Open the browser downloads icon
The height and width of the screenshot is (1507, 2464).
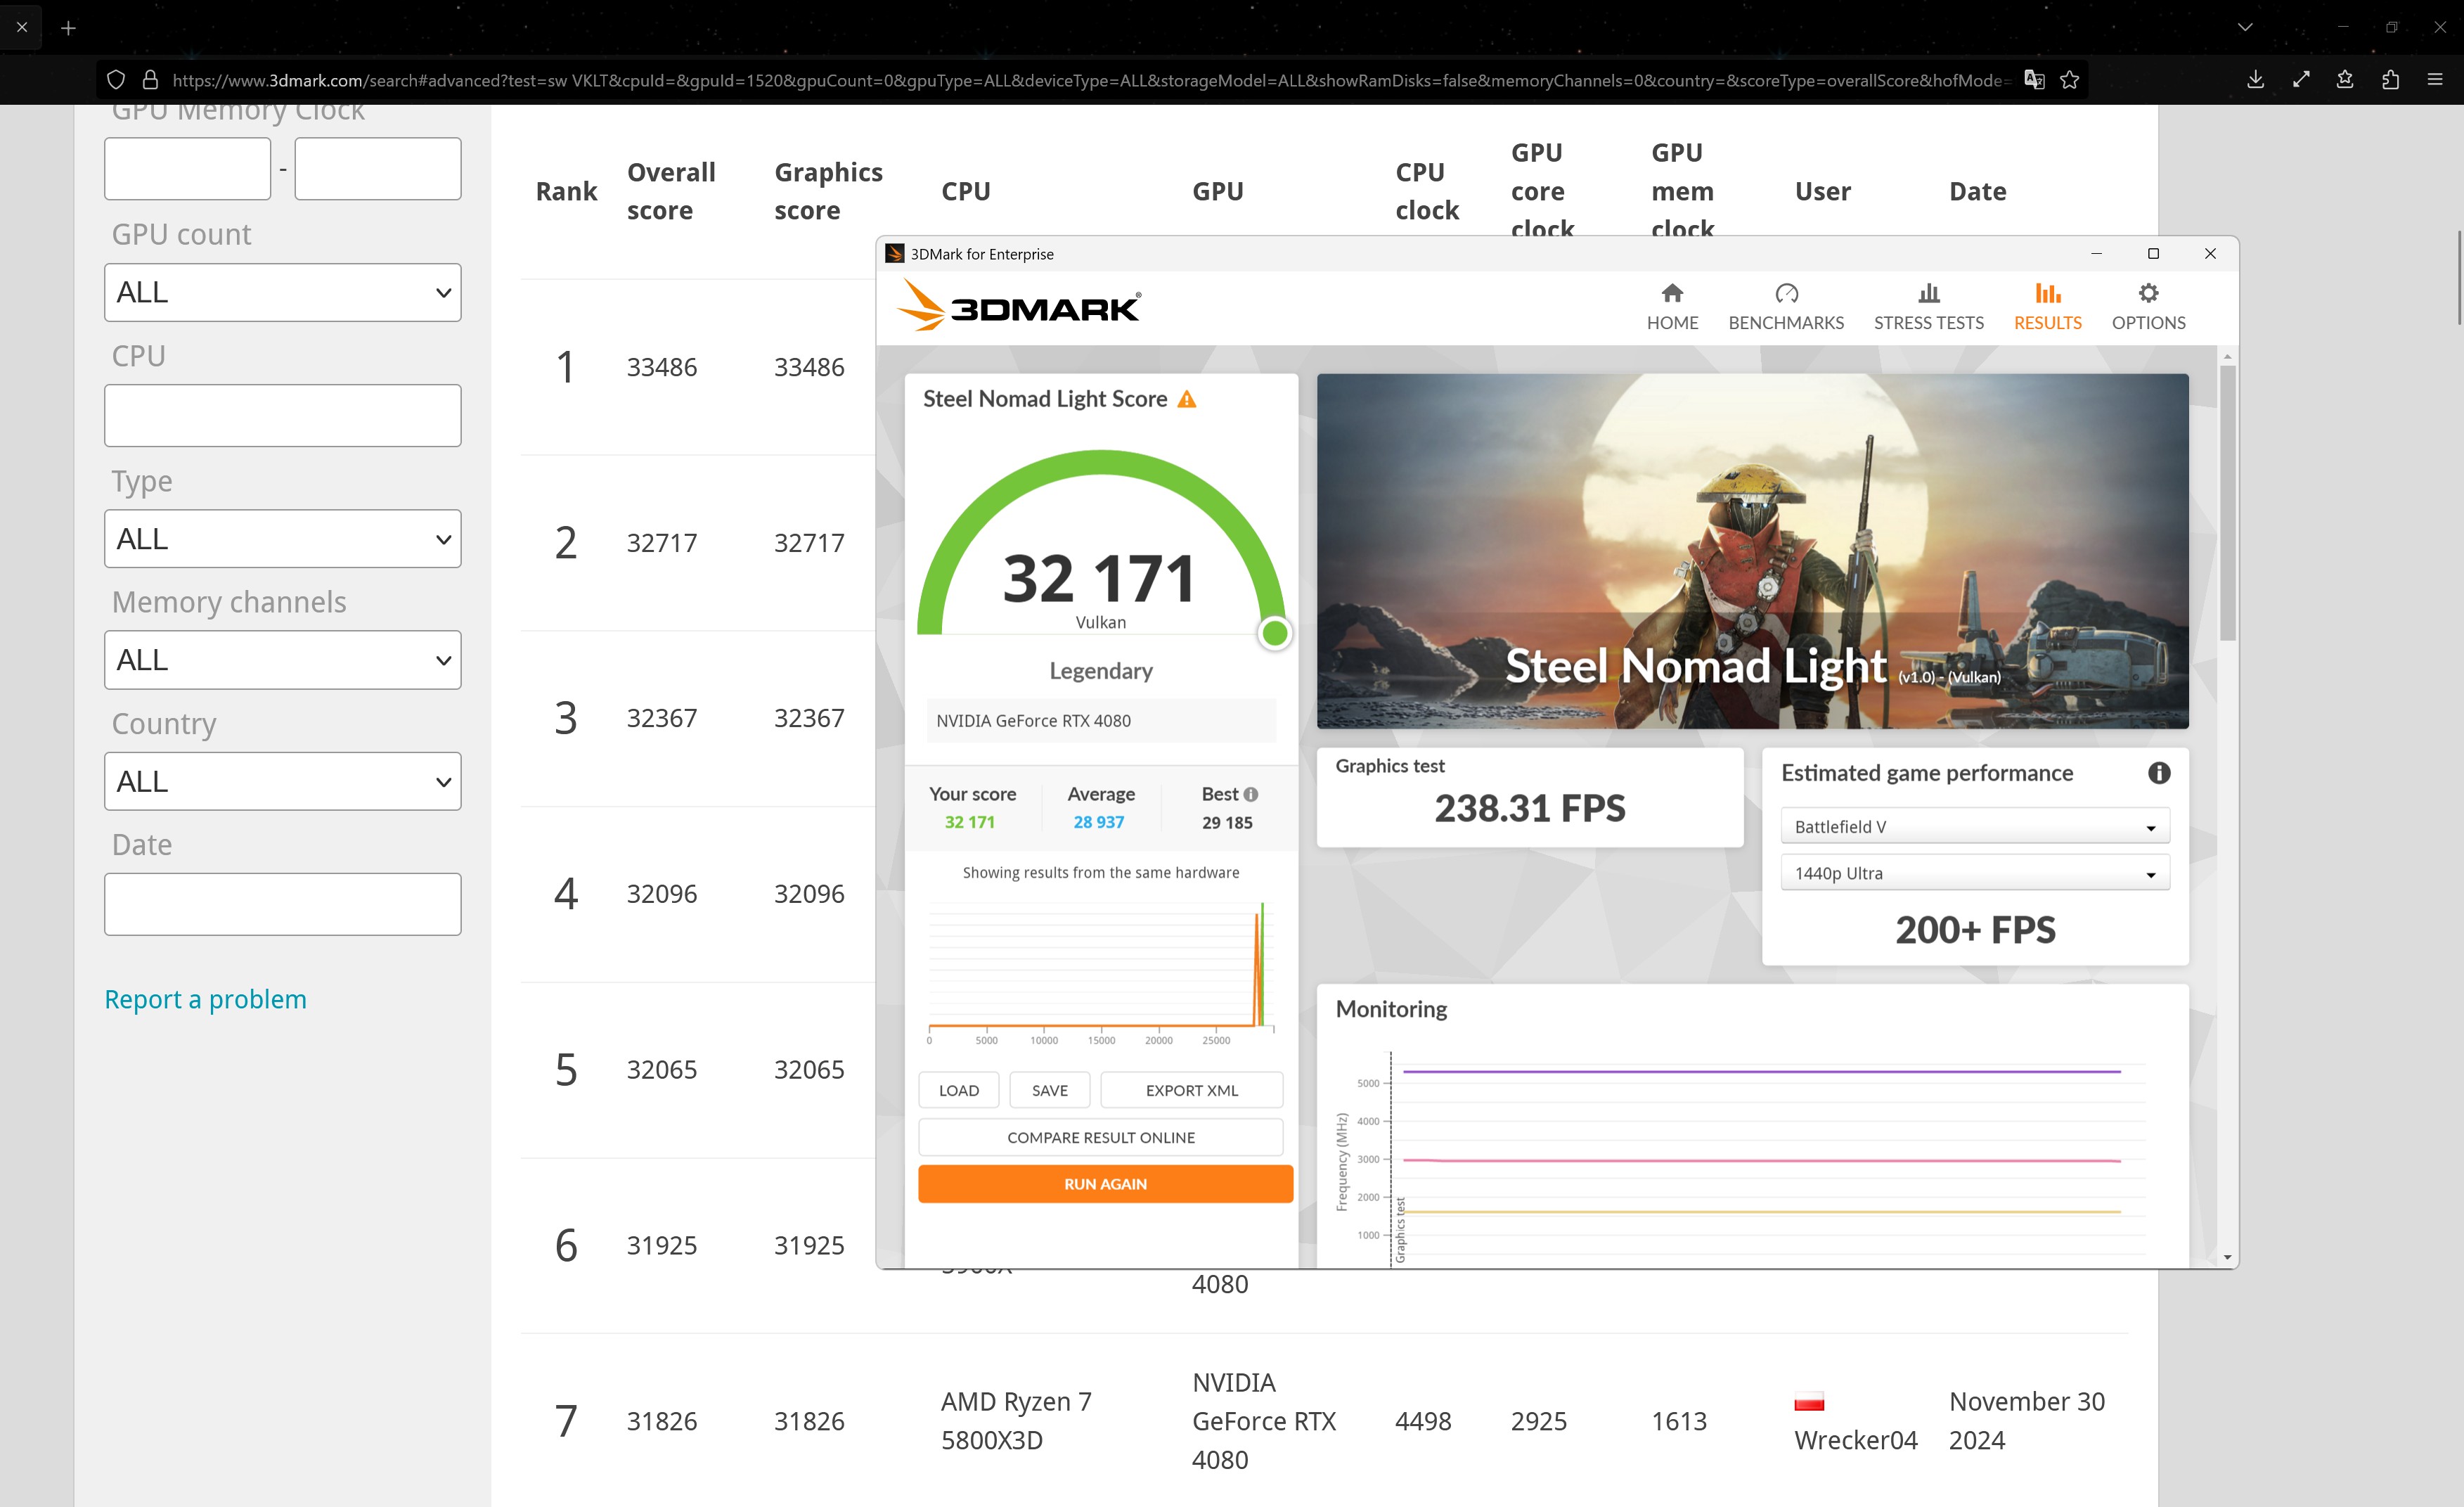pyautogui.click(x=2255, y=80)
